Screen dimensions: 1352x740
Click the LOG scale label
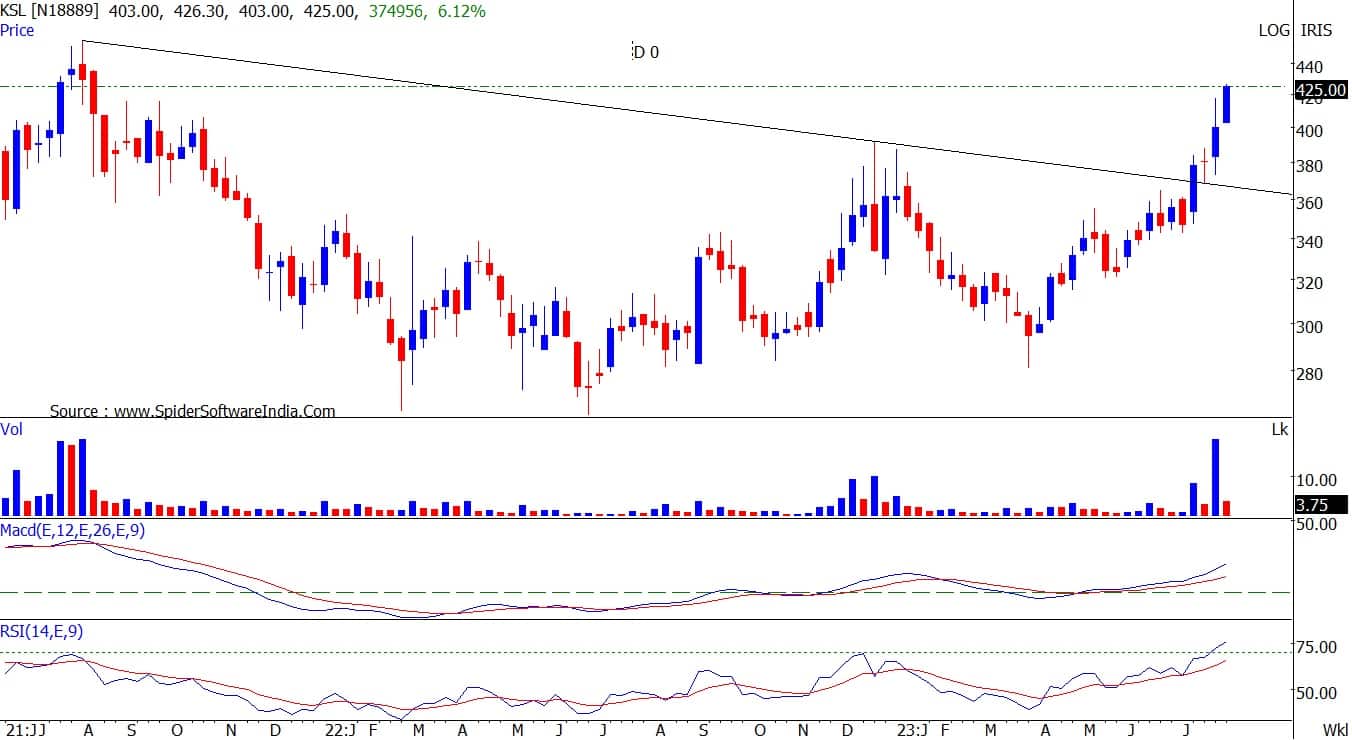pyautogui.click(x=1274, y=30)
